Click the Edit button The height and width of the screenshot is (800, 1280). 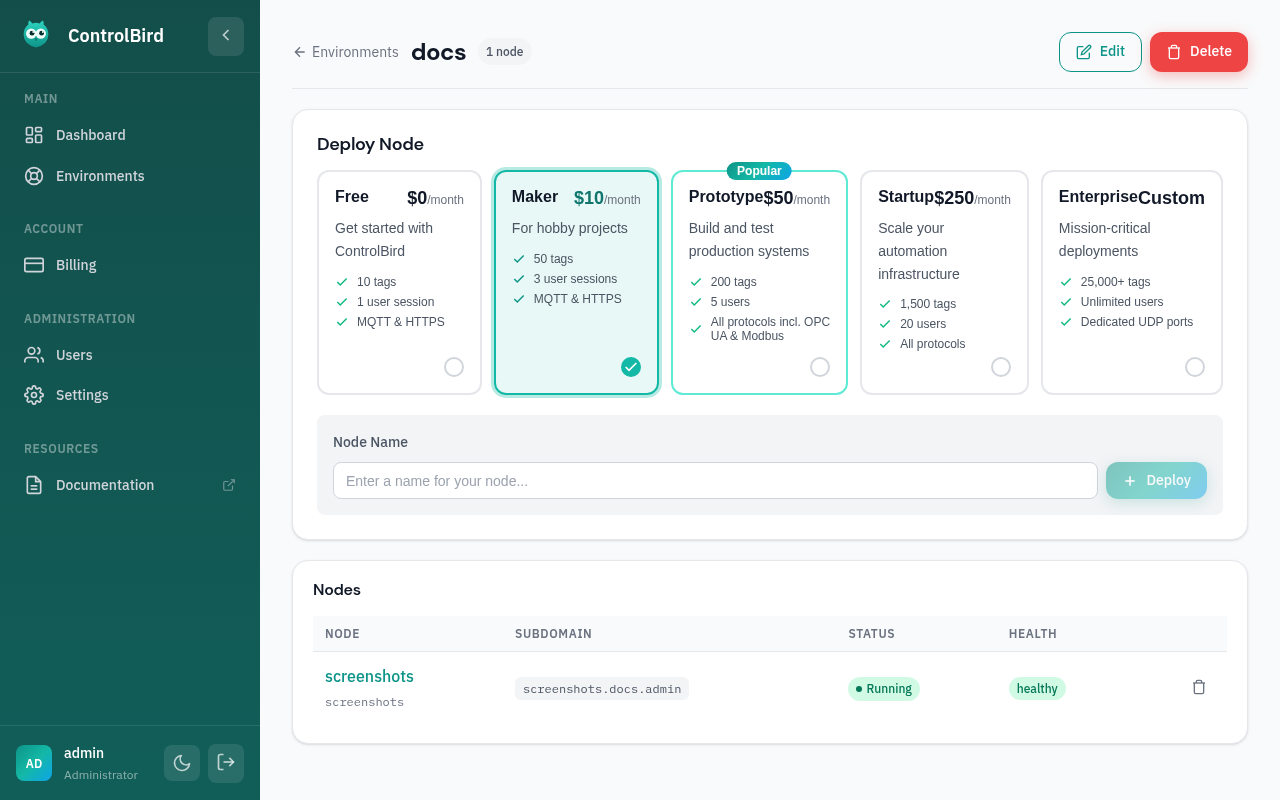pos(1100,52)
